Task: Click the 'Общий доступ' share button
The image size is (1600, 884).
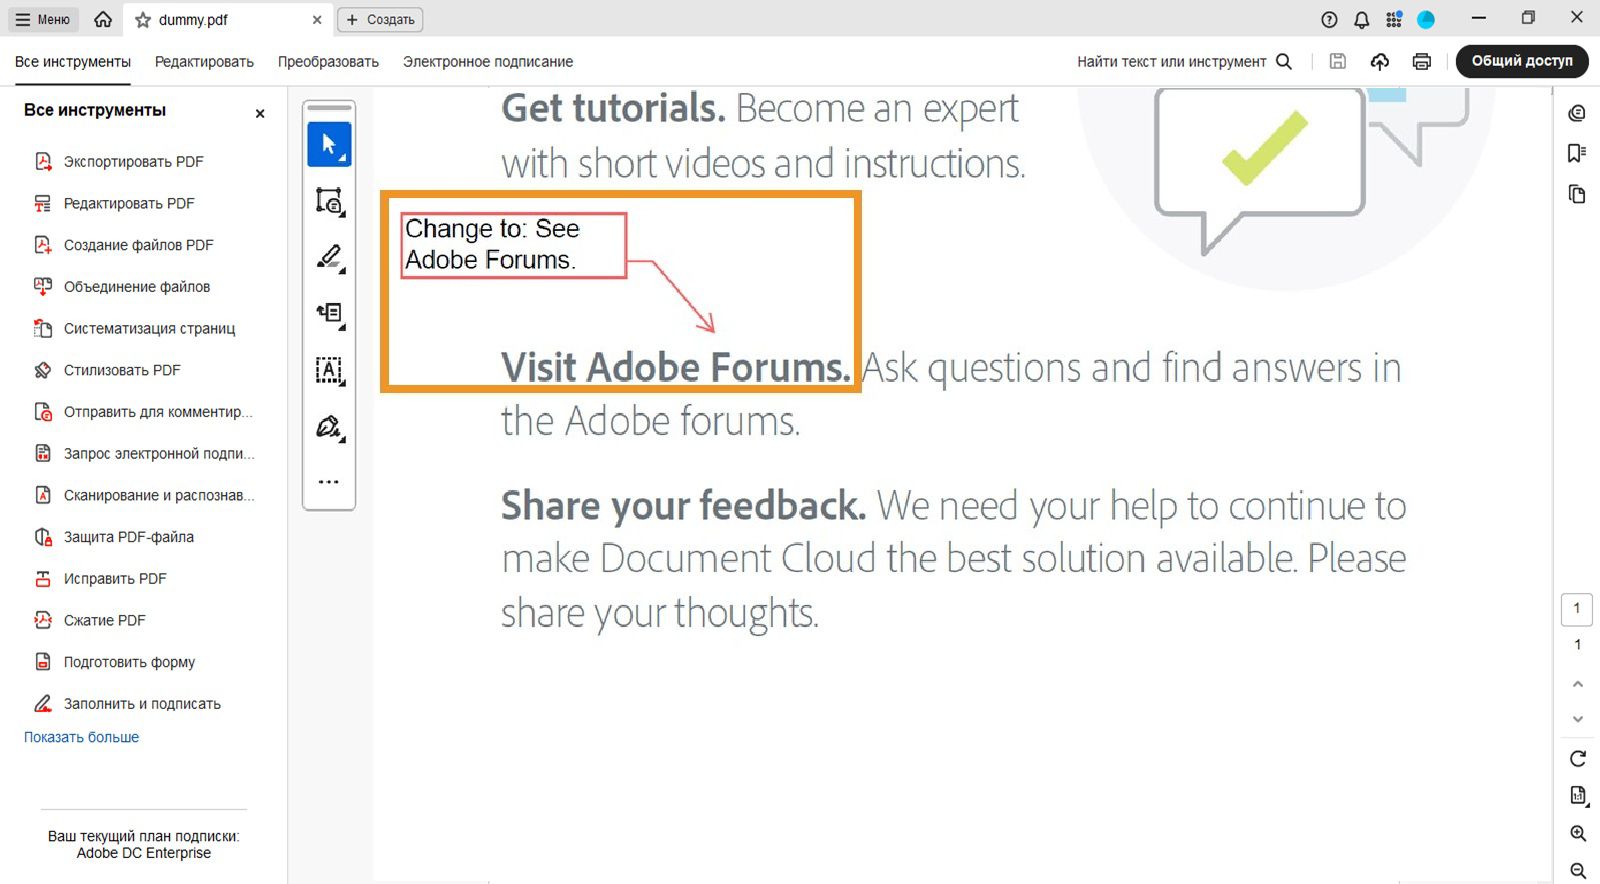Action: 1521,61
